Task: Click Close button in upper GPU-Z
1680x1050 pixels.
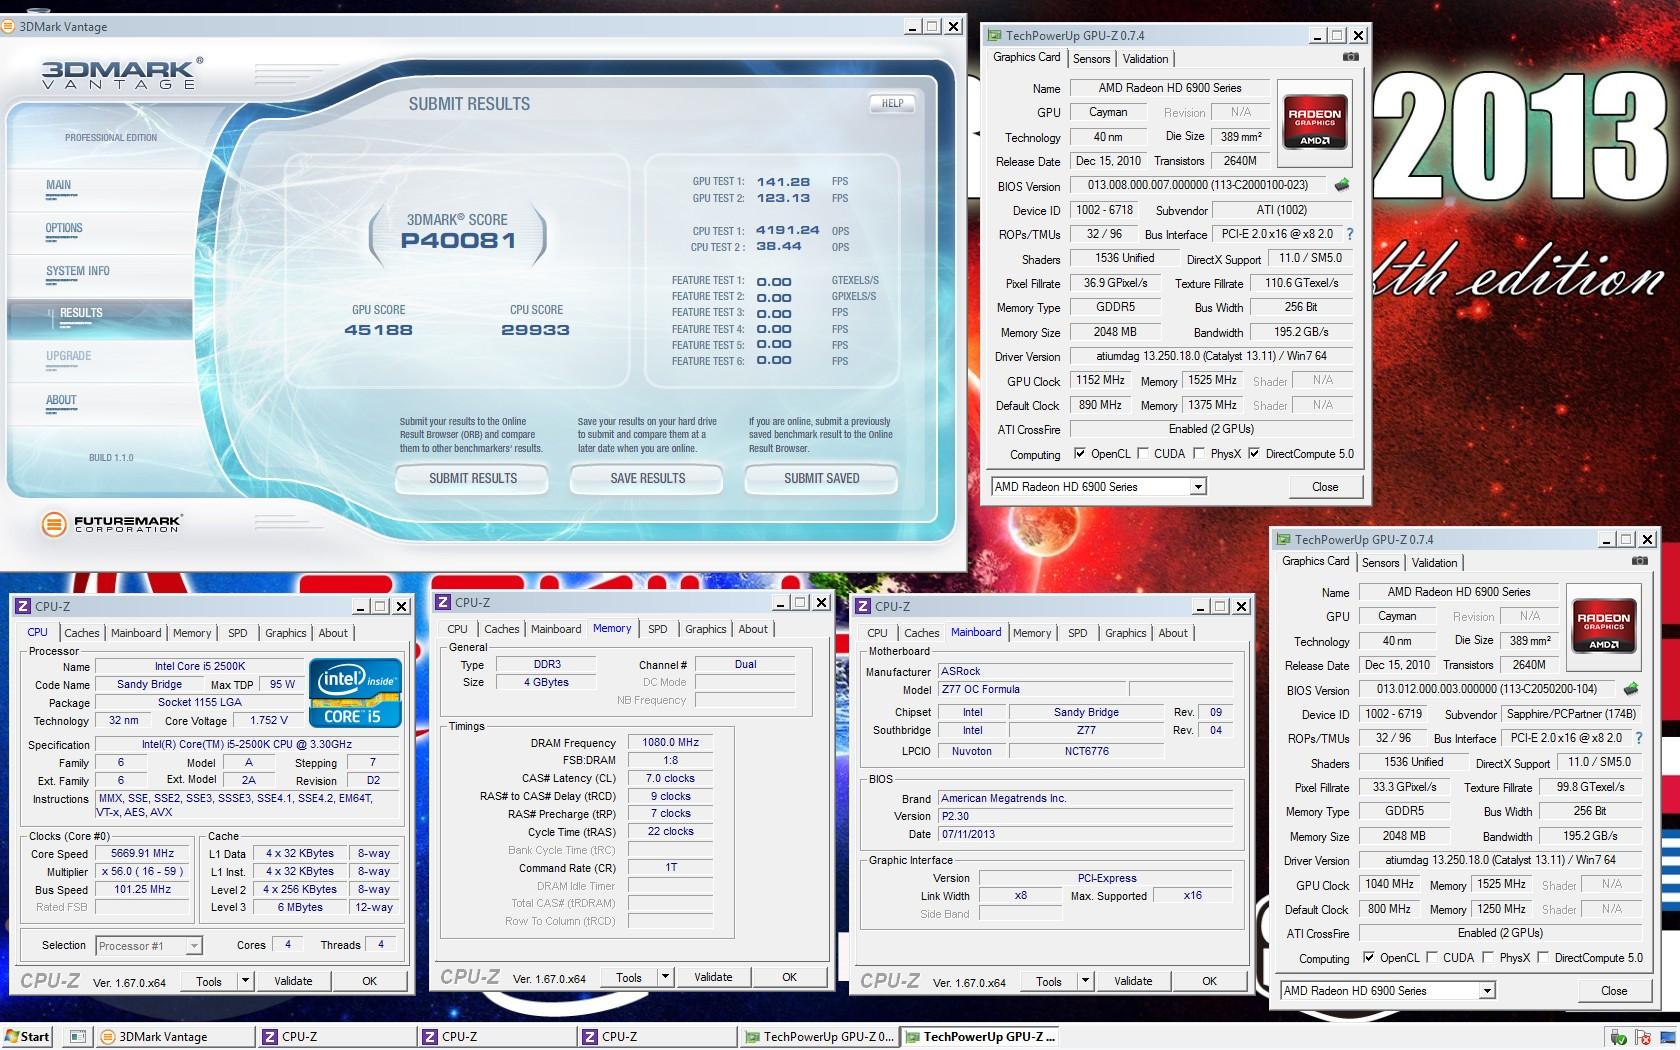Action: click(x=1325, y=487)
